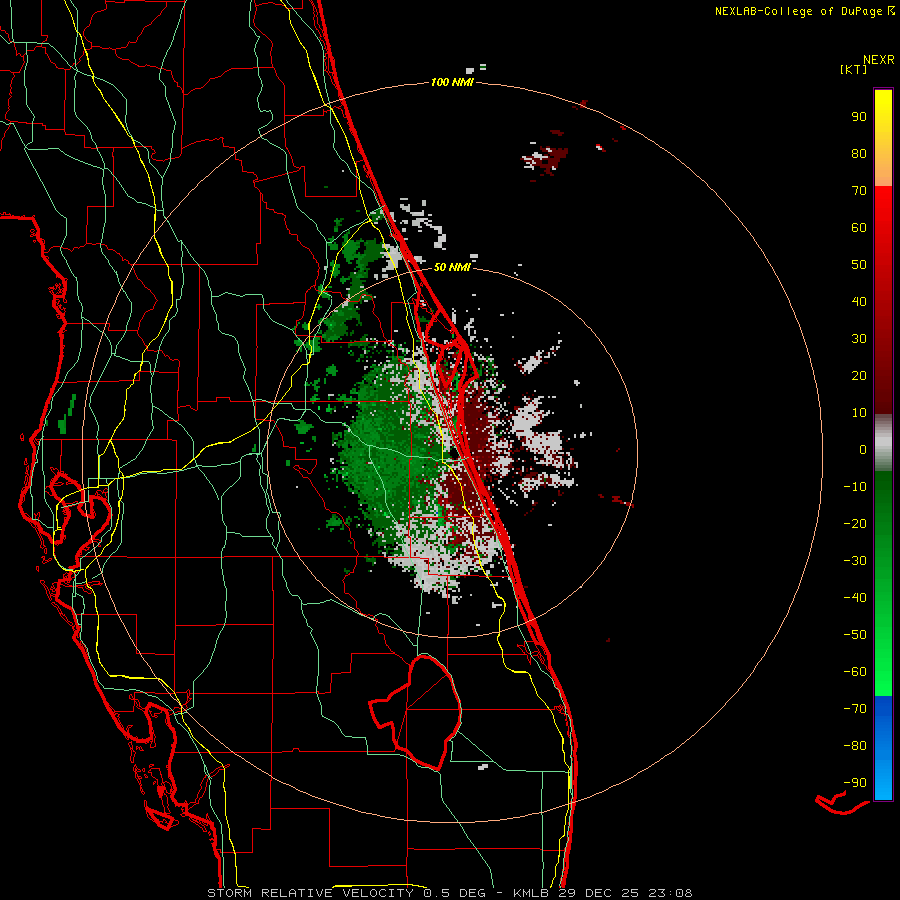Select the 50 value on the velocity scale
Image resolution: width=900 pixels, height=900 pixels.
pos(859,265)
